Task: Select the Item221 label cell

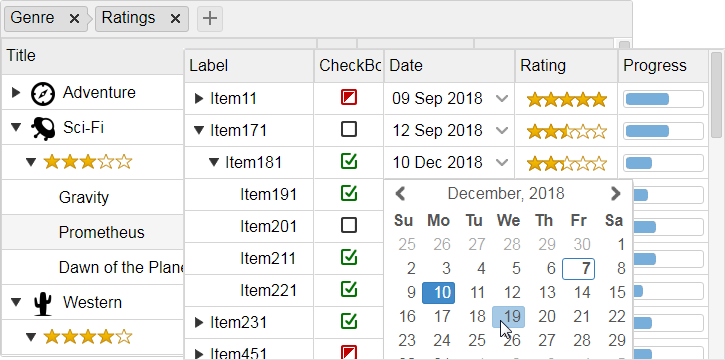Action: click(x=250, y=290)
